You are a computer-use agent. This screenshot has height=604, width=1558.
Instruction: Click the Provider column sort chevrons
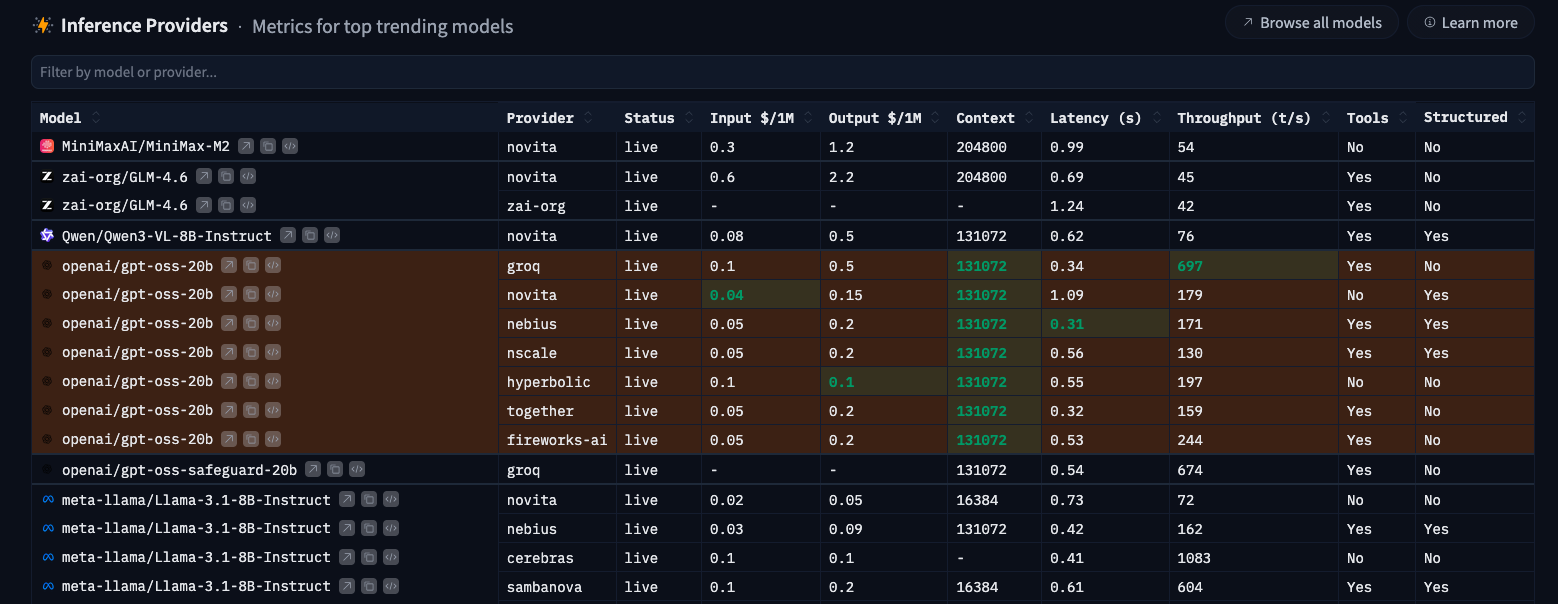[x=586, y=116]
